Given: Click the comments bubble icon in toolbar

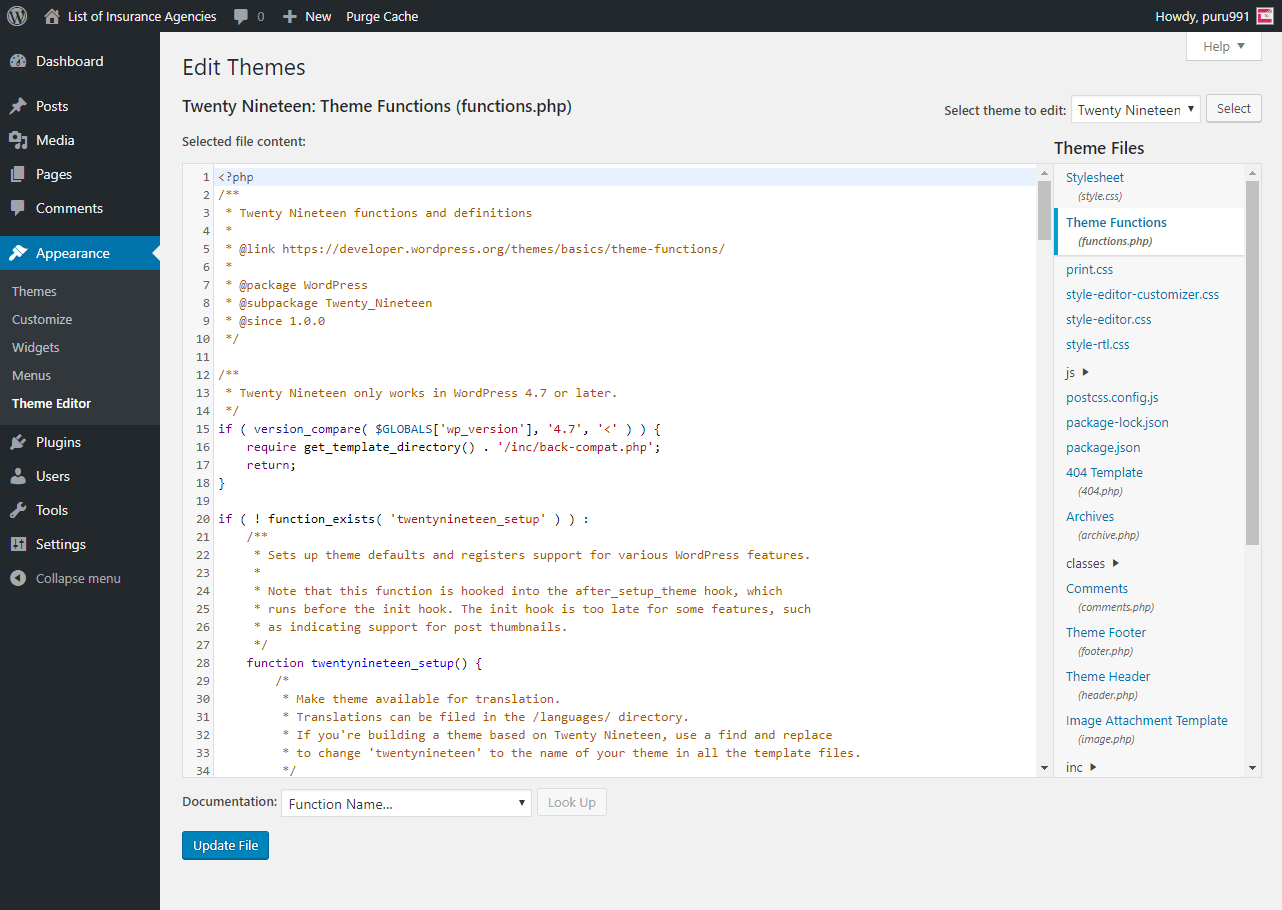Looking at the screenshot, I should tap(241, 16).
